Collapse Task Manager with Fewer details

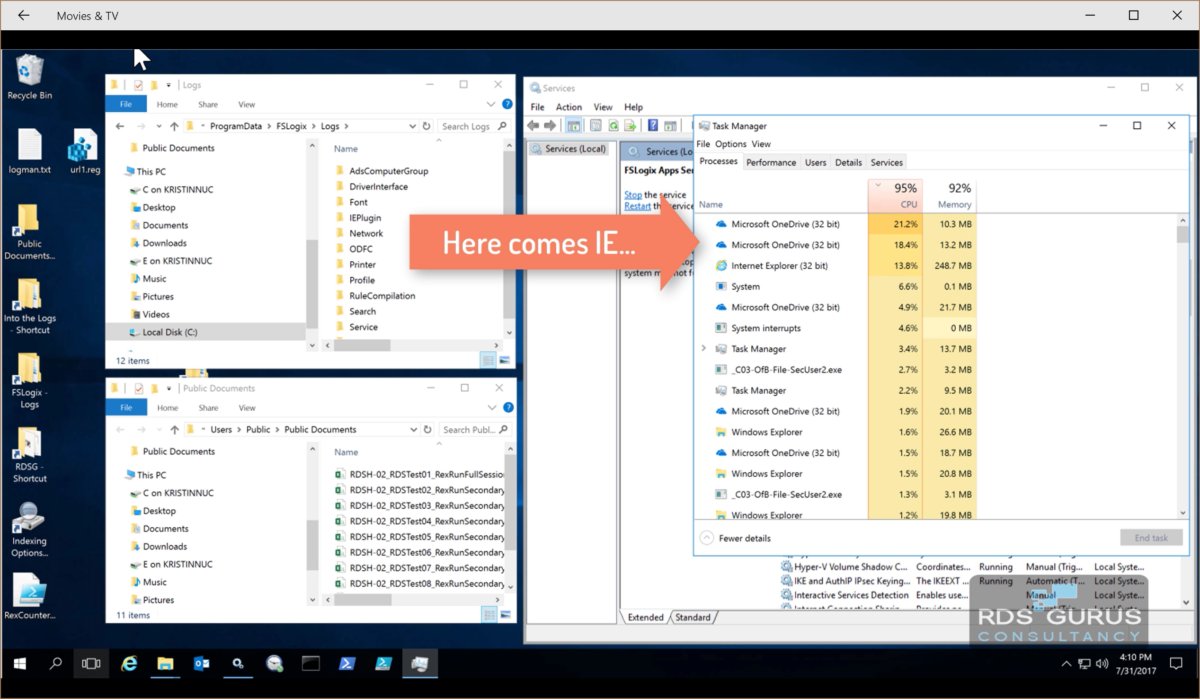click(x=736, y=538)
